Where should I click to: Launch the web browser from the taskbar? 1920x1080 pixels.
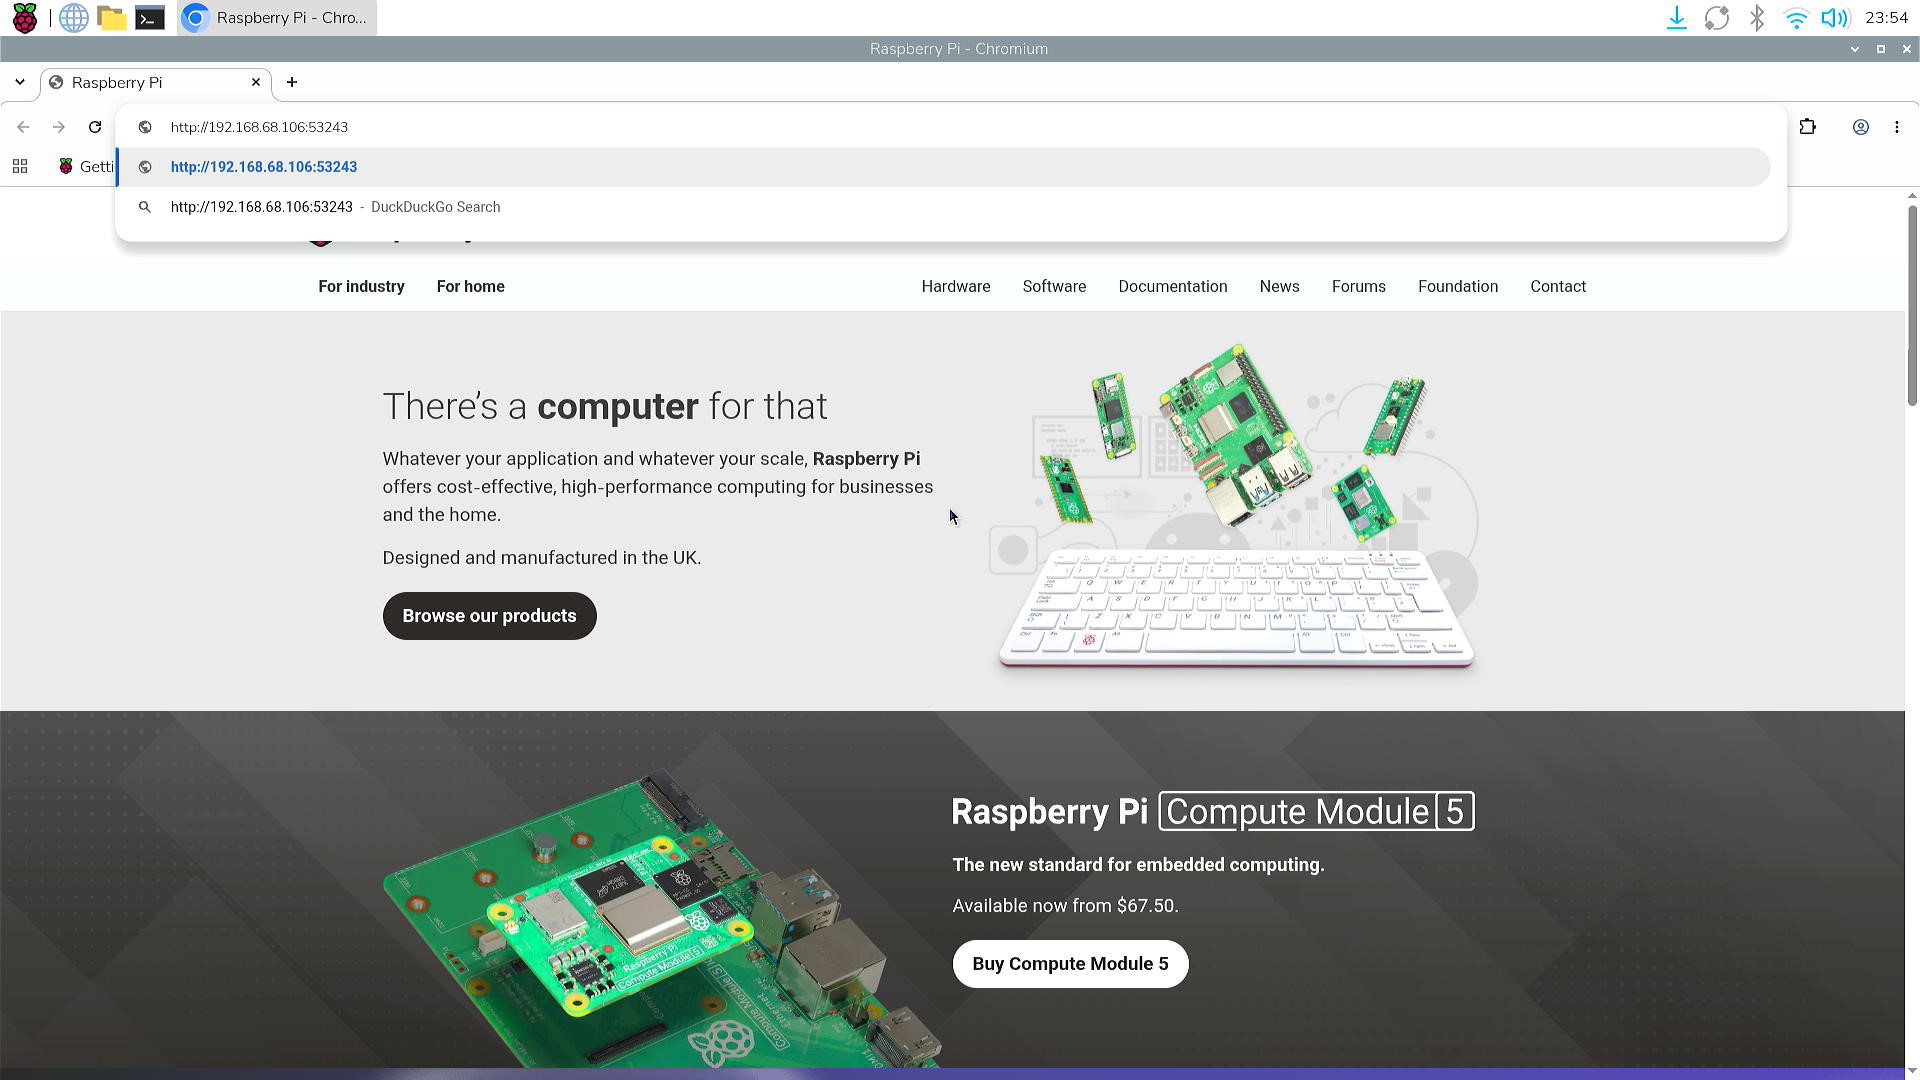point(74,18)
